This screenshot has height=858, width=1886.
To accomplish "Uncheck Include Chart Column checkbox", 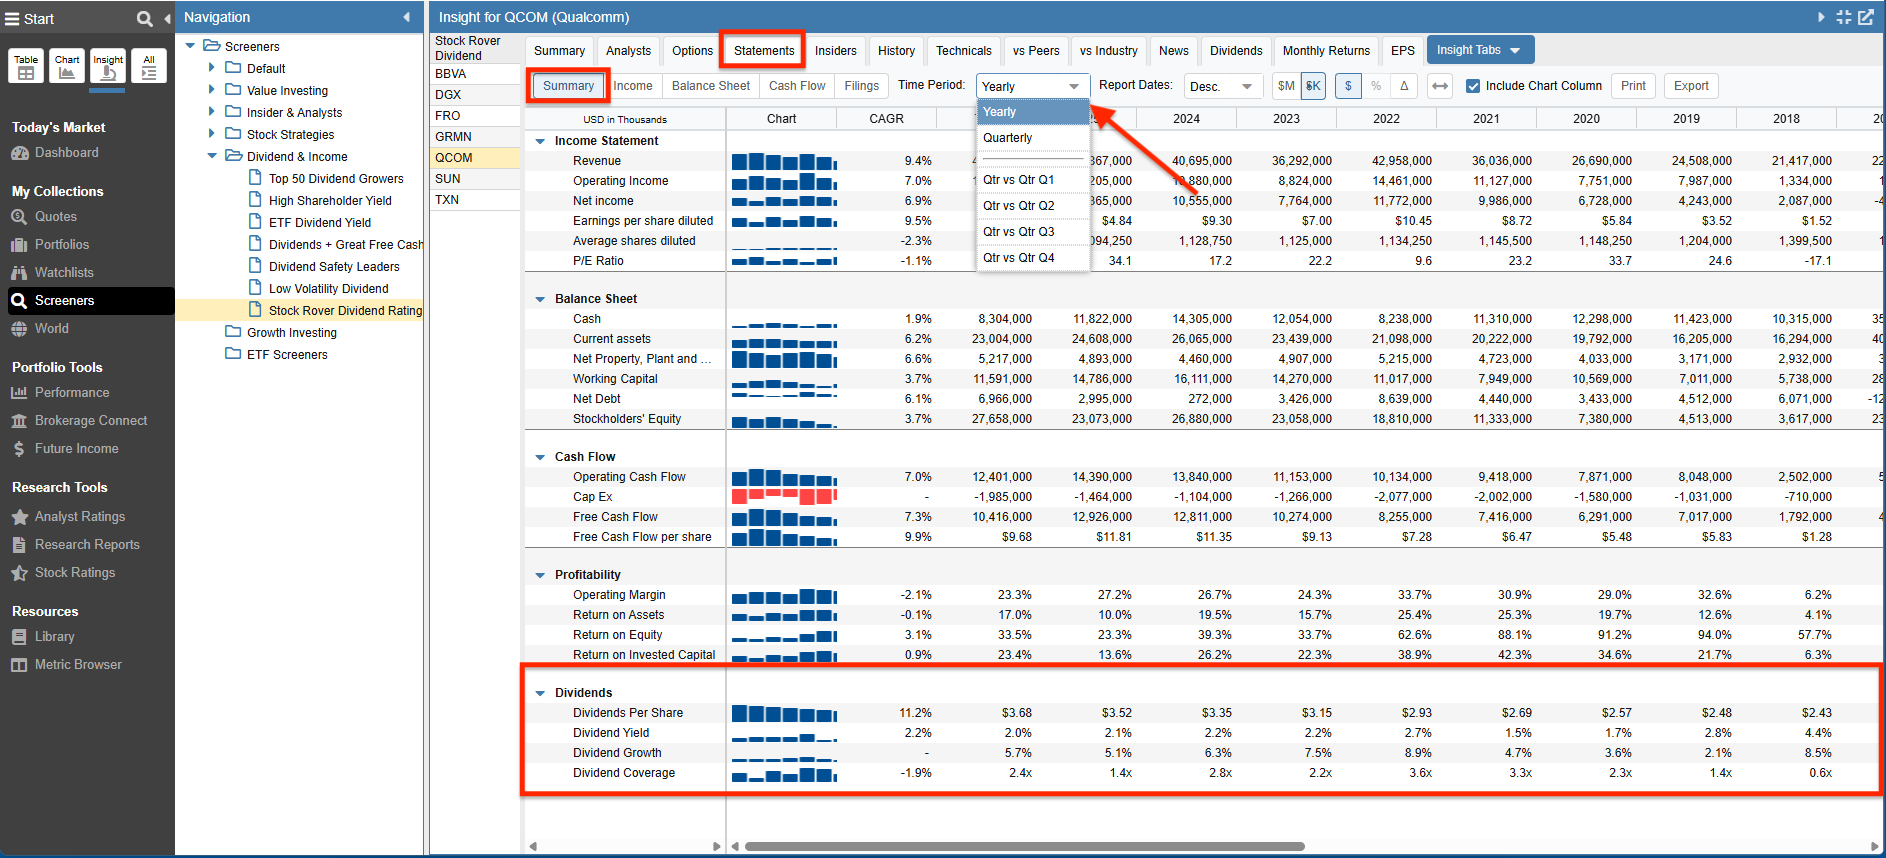I will pos(1473,86).
